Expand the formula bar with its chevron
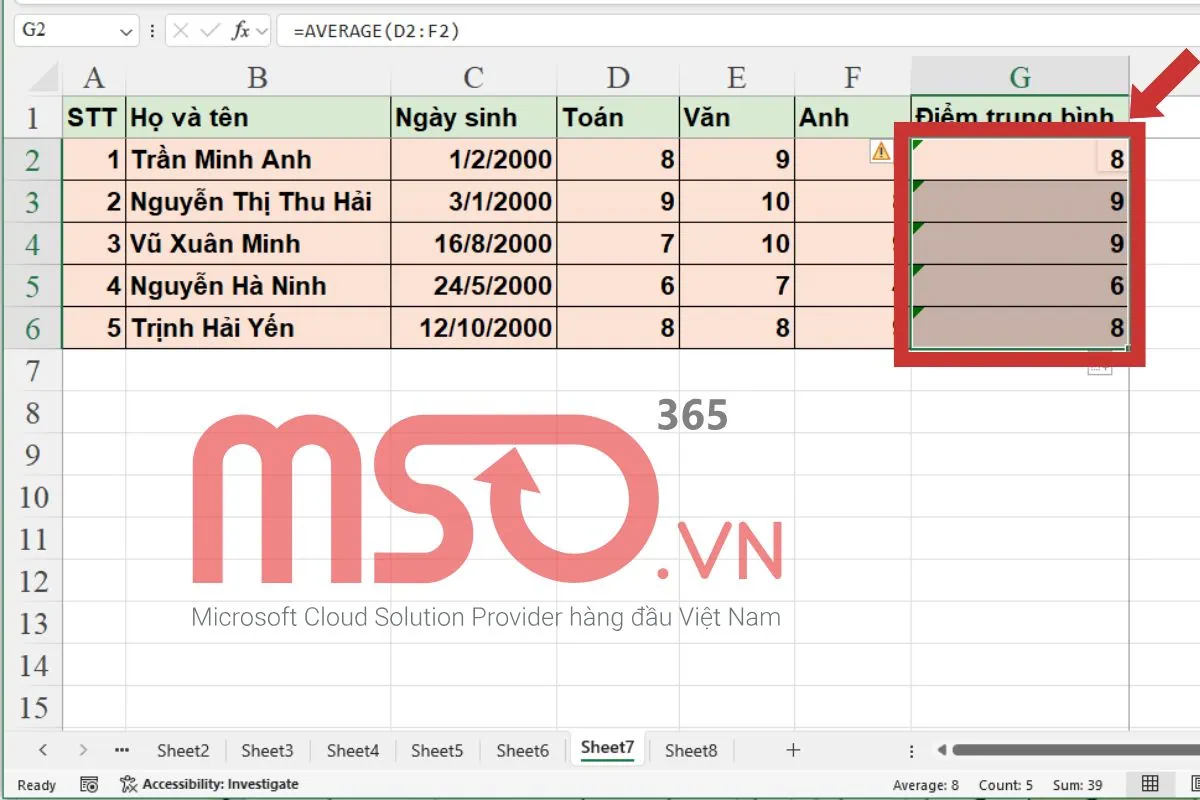Image resolution: width=1200 pixels, height=800 pixels. (x=262, y=30)
